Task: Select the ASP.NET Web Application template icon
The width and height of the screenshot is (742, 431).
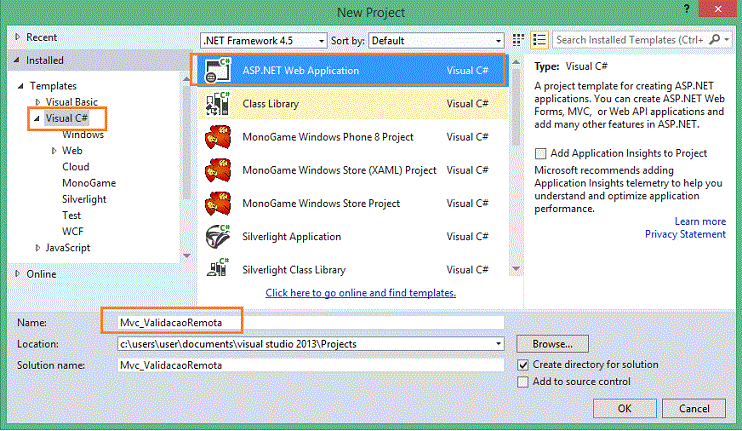Action: pos(218,70)
